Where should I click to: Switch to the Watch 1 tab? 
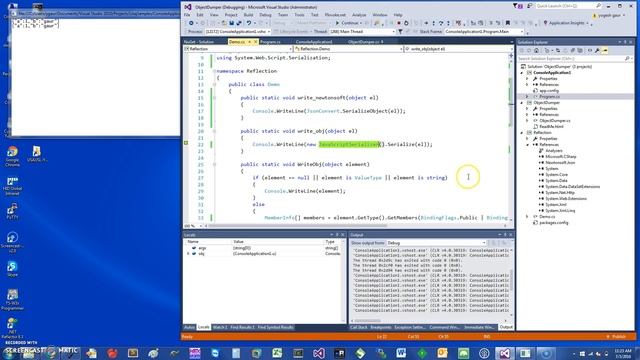point(220,327)
